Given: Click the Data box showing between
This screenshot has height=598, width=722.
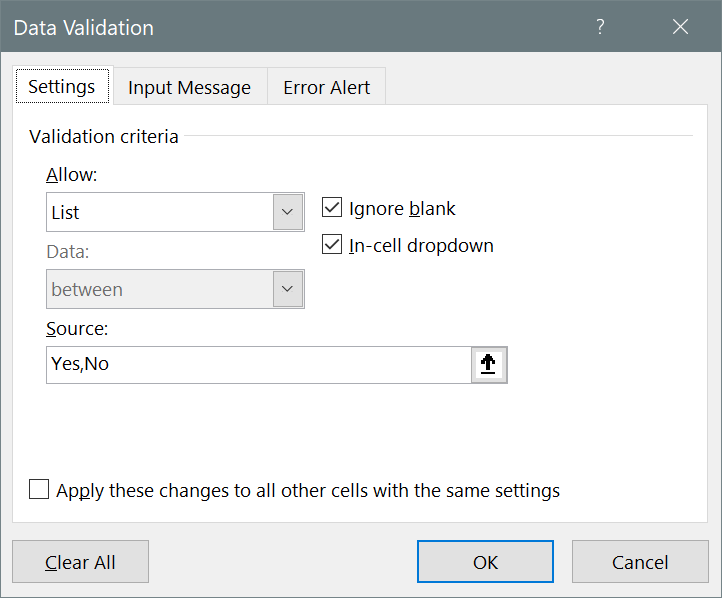Looking at the screenshot, I should click(x=160, y=289).
